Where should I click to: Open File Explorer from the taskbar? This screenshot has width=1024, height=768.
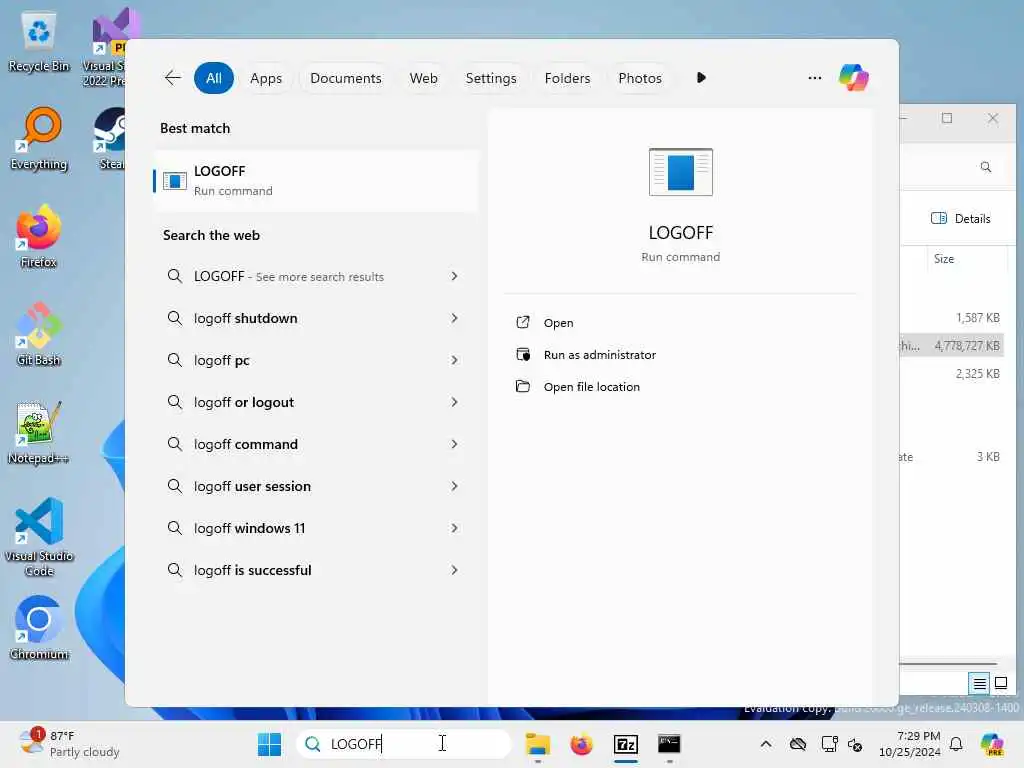tap(537, 744)
